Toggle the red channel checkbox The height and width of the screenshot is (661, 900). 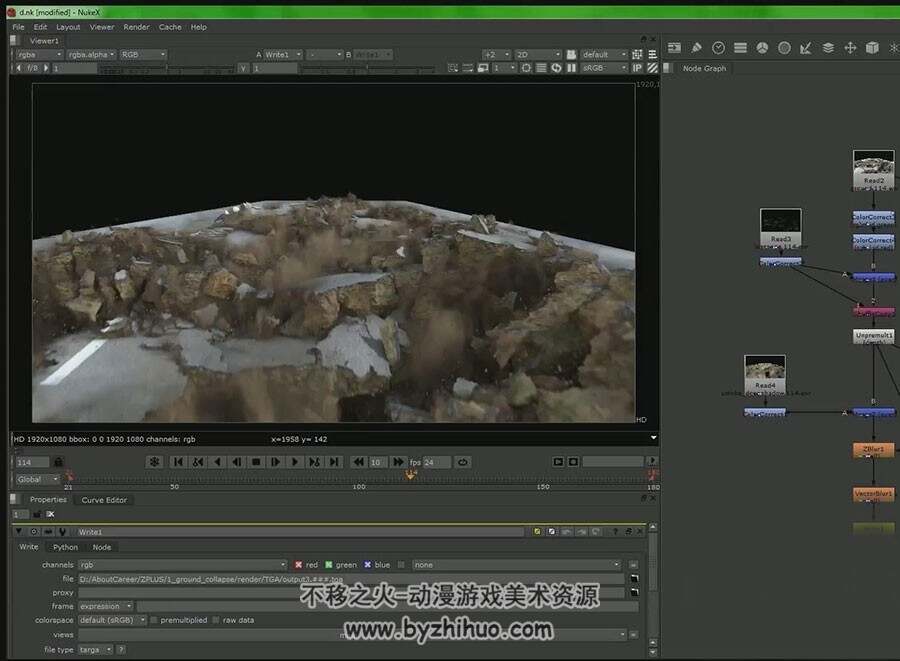tap(298, 565)
